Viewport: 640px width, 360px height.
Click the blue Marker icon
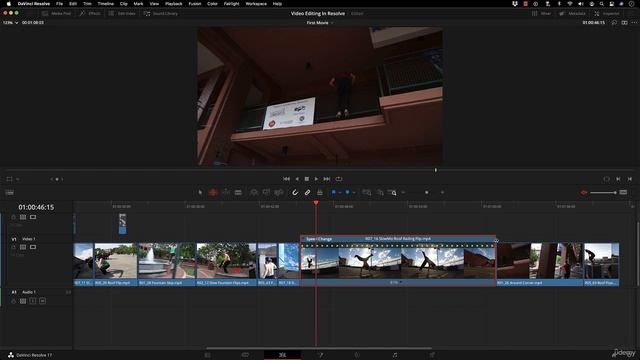coord(347,192)
